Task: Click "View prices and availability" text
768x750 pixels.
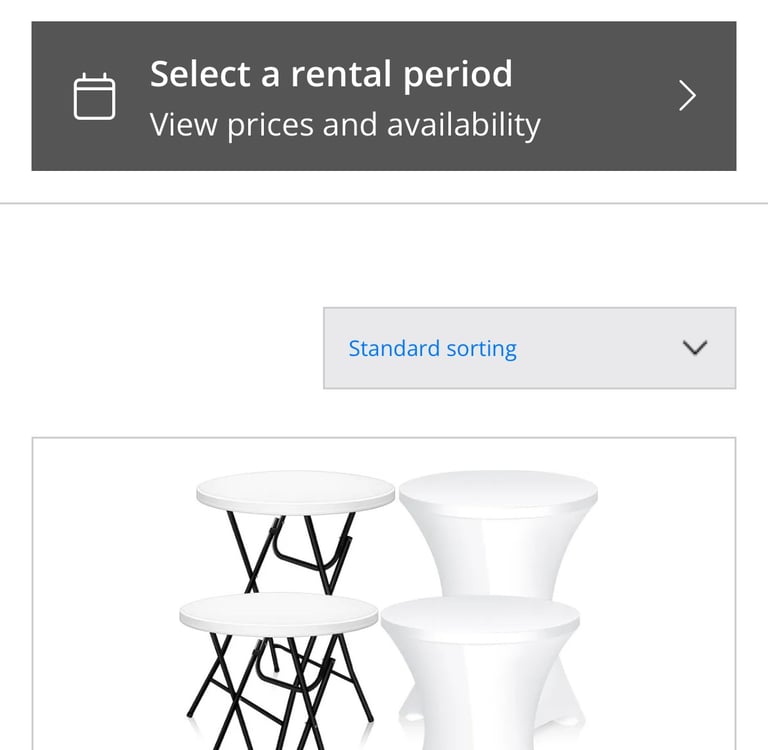Action: pyautogui.click(x=345, y=125)
